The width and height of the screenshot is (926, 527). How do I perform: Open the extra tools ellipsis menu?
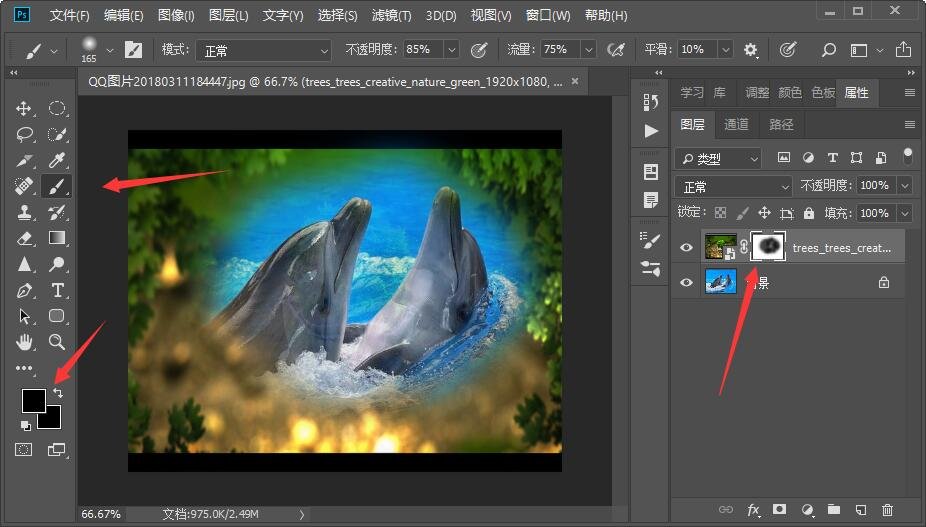pyautogui.click(x=24, y=367)
